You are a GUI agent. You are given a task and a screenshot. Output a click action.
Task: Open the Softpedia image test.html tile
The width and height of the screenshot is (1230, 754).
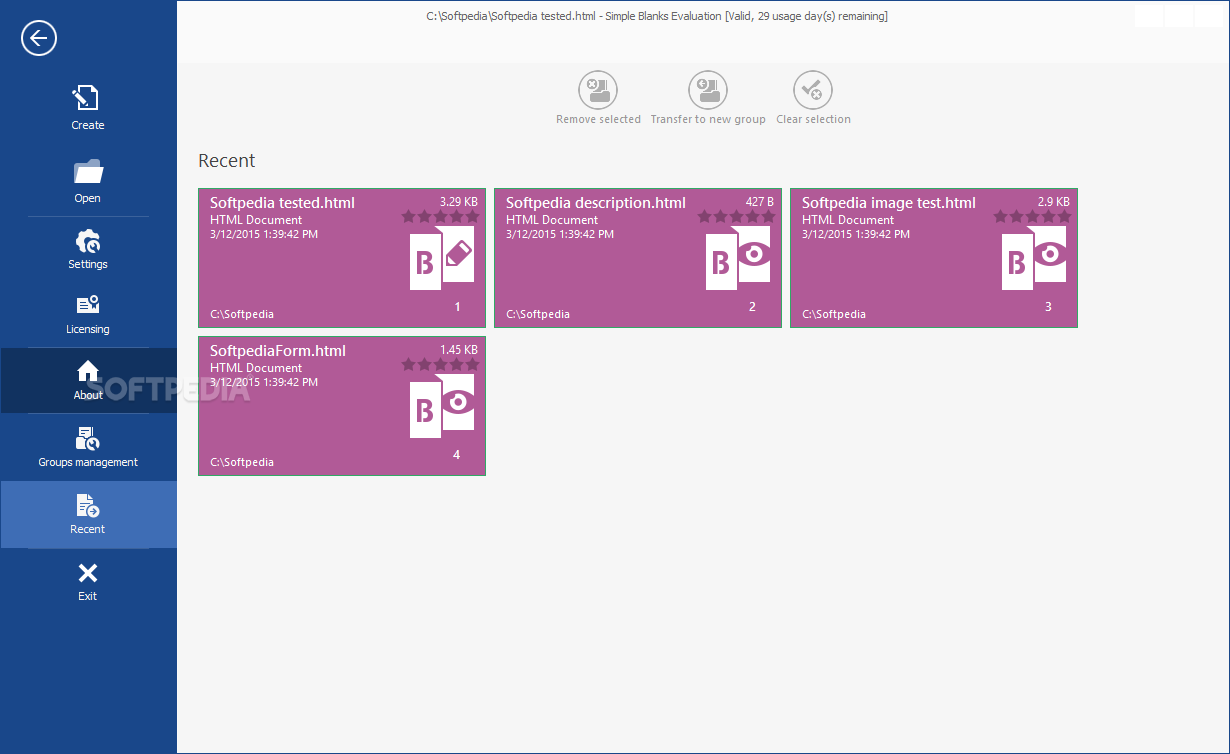[x=934, y=258]
